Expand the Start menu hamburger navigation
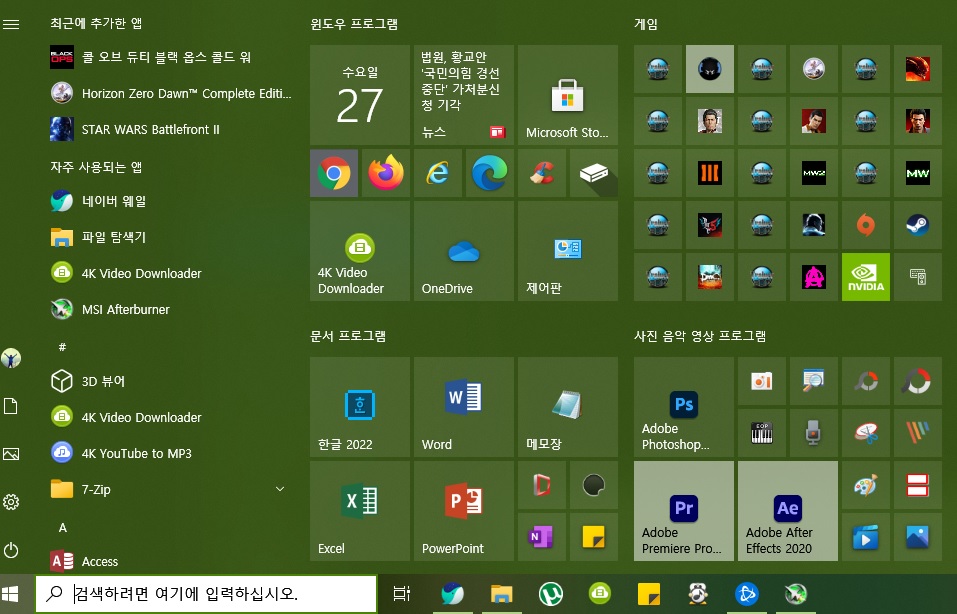This screenshot has height=614, width=957. (x=11, y=24)
